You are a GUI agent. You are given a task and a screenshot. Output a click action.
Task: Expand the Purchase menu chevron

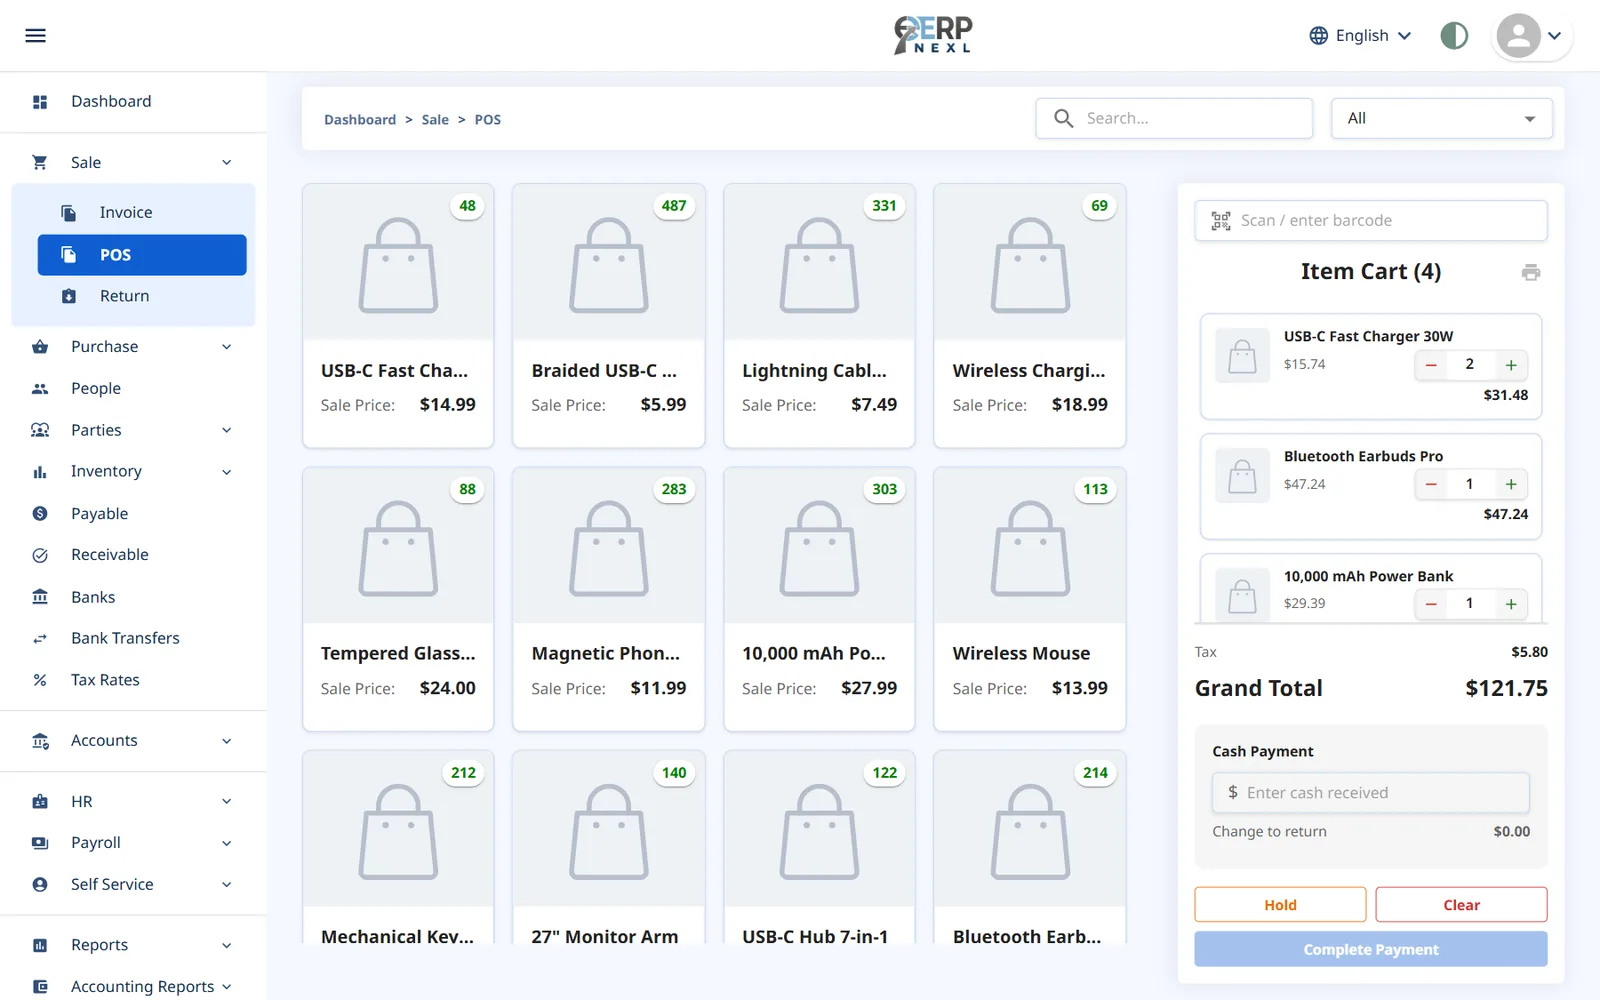coord(227,347)
